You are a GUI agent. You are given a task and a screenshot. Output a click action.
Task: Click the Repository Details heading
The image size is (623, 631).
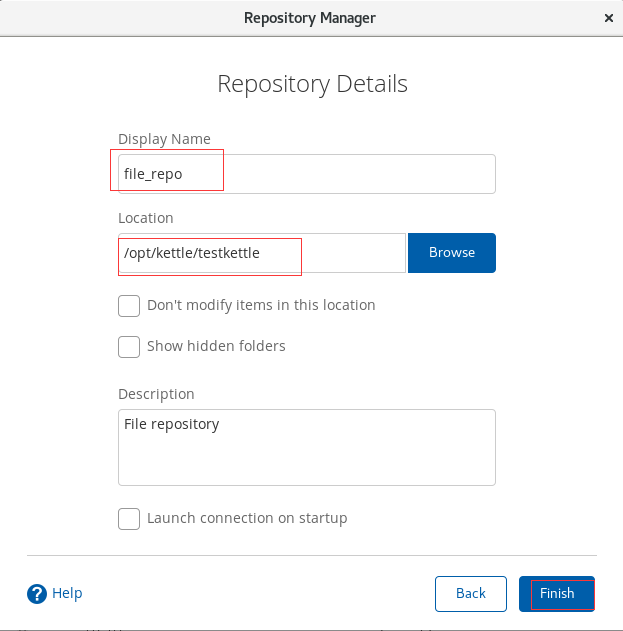[x=312, y=84]
